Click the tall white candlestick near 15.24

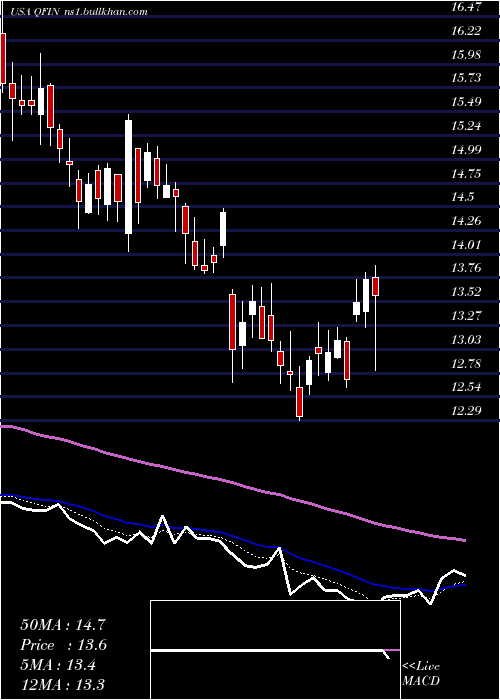coord(129,177)
